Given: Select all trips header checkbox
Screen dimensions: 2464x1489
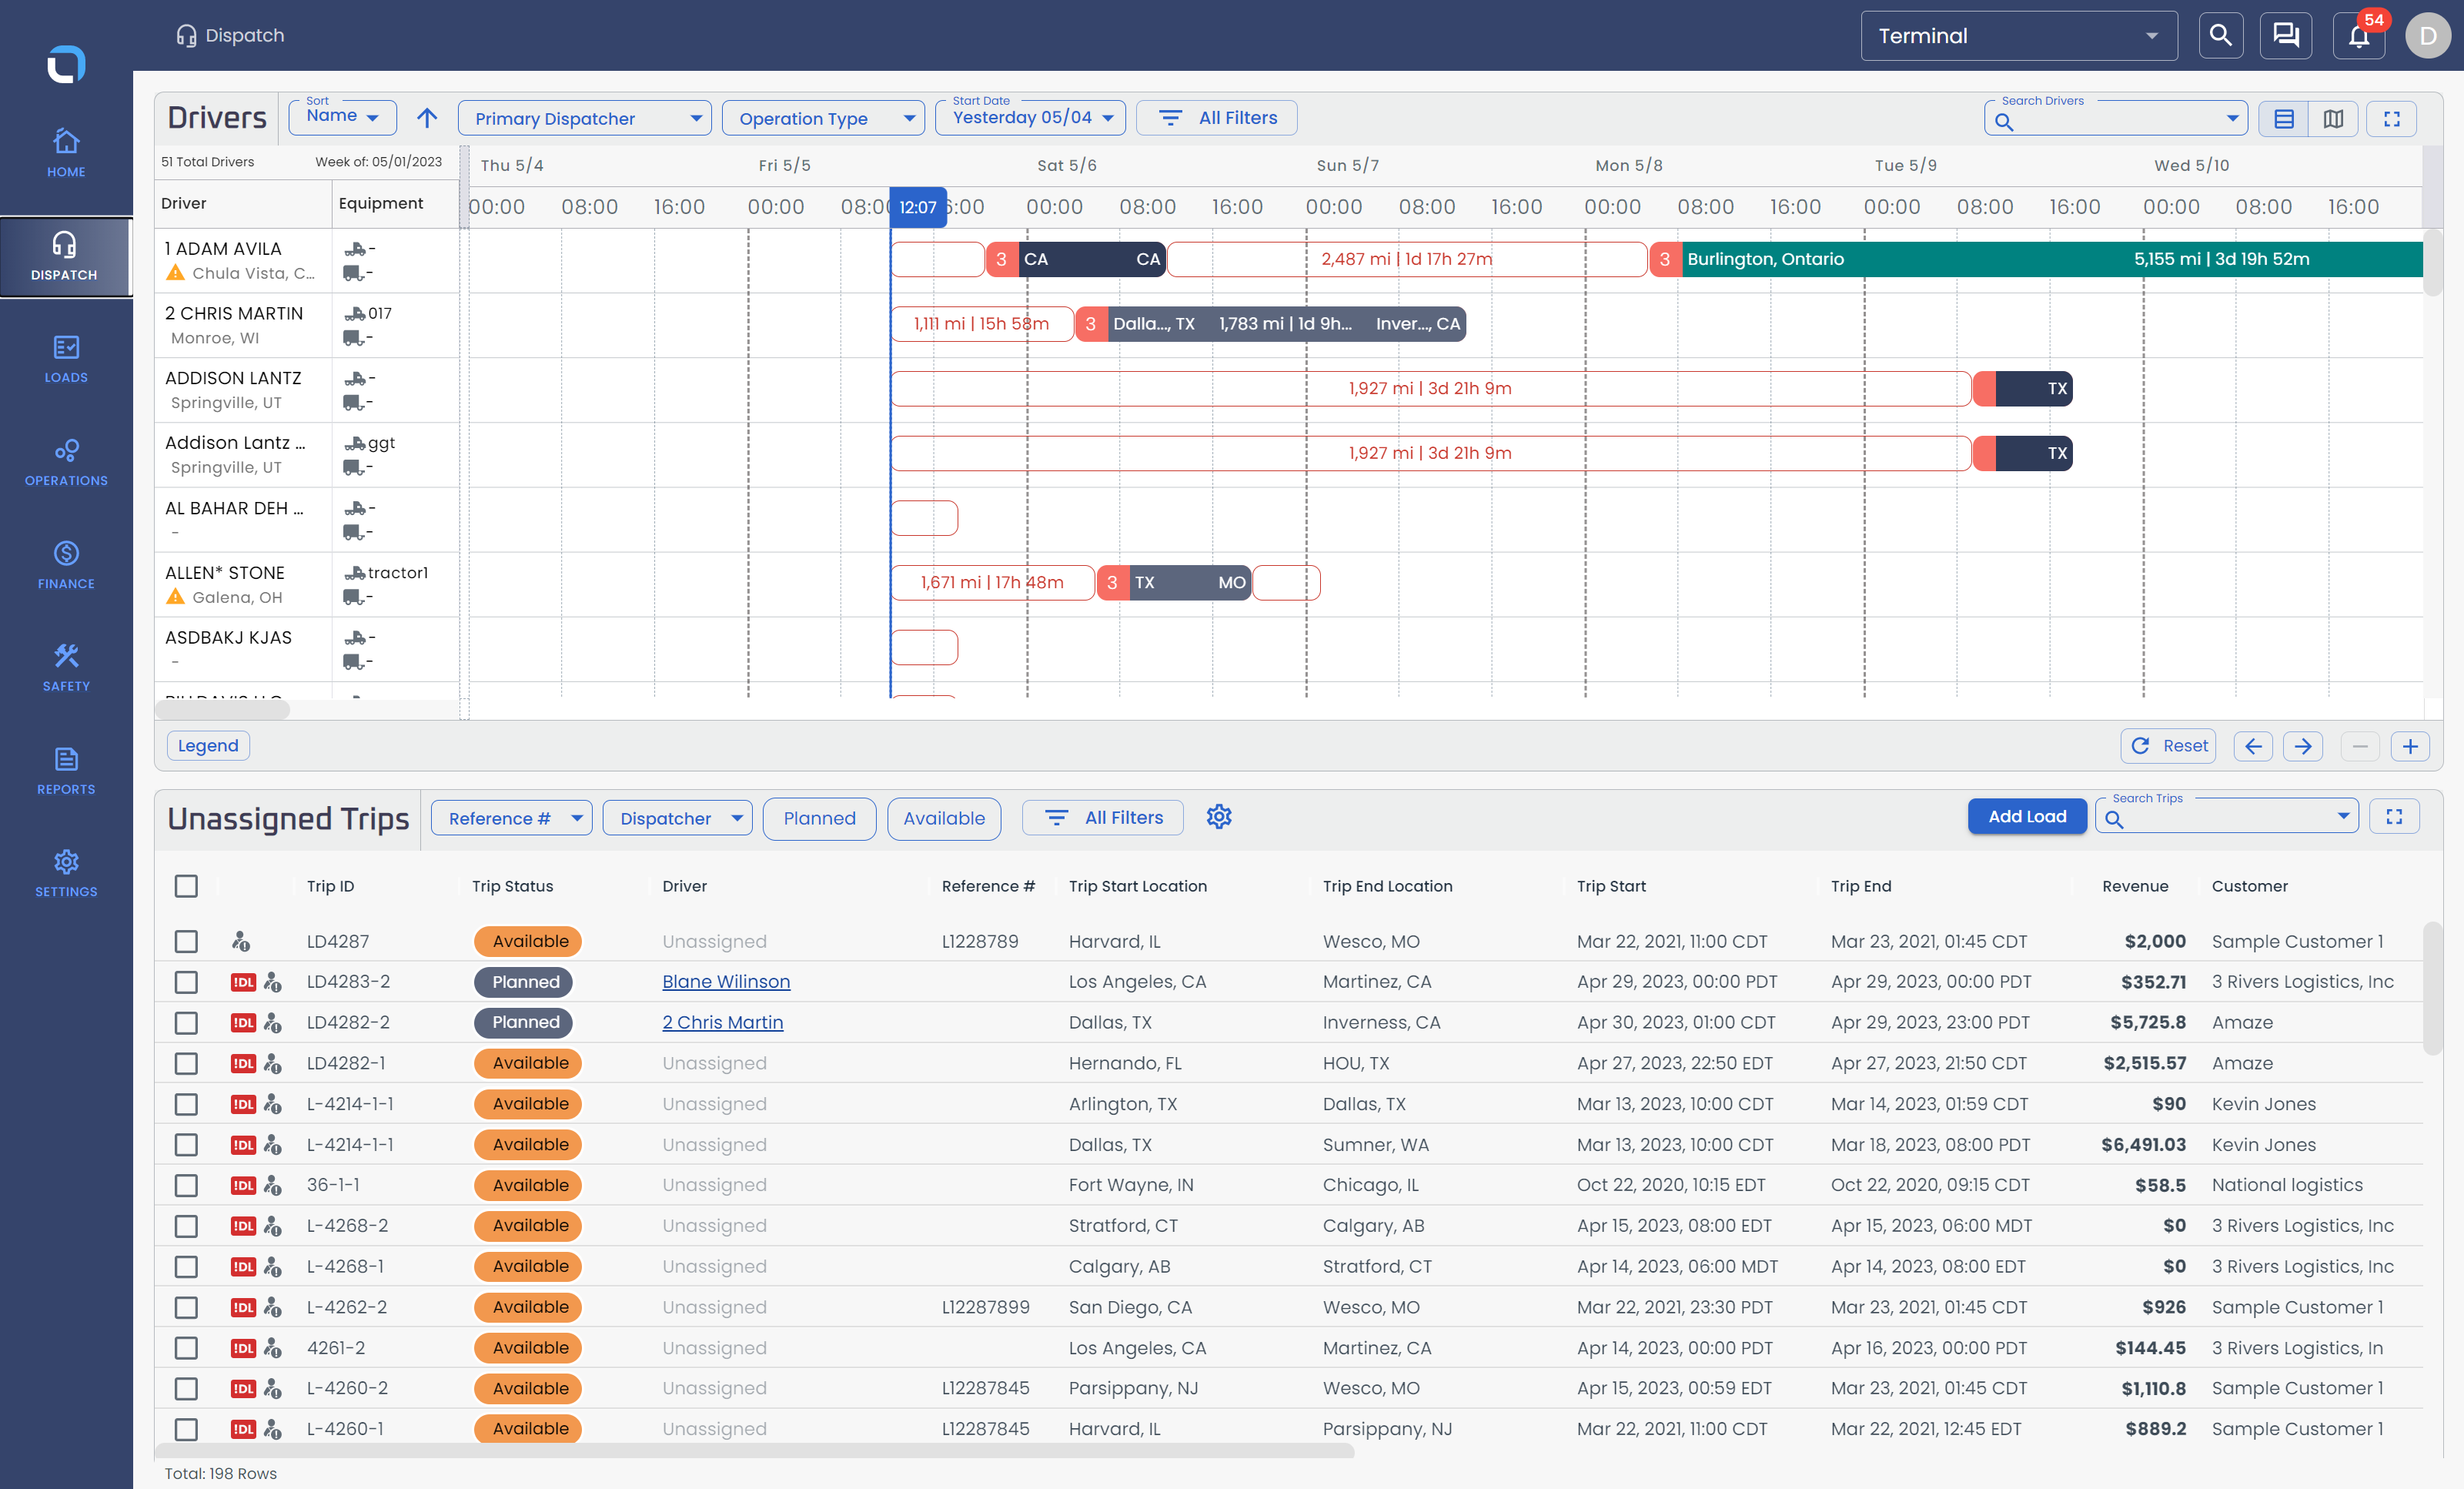Looking at the screenshot, I should click(x=186, y=886).
